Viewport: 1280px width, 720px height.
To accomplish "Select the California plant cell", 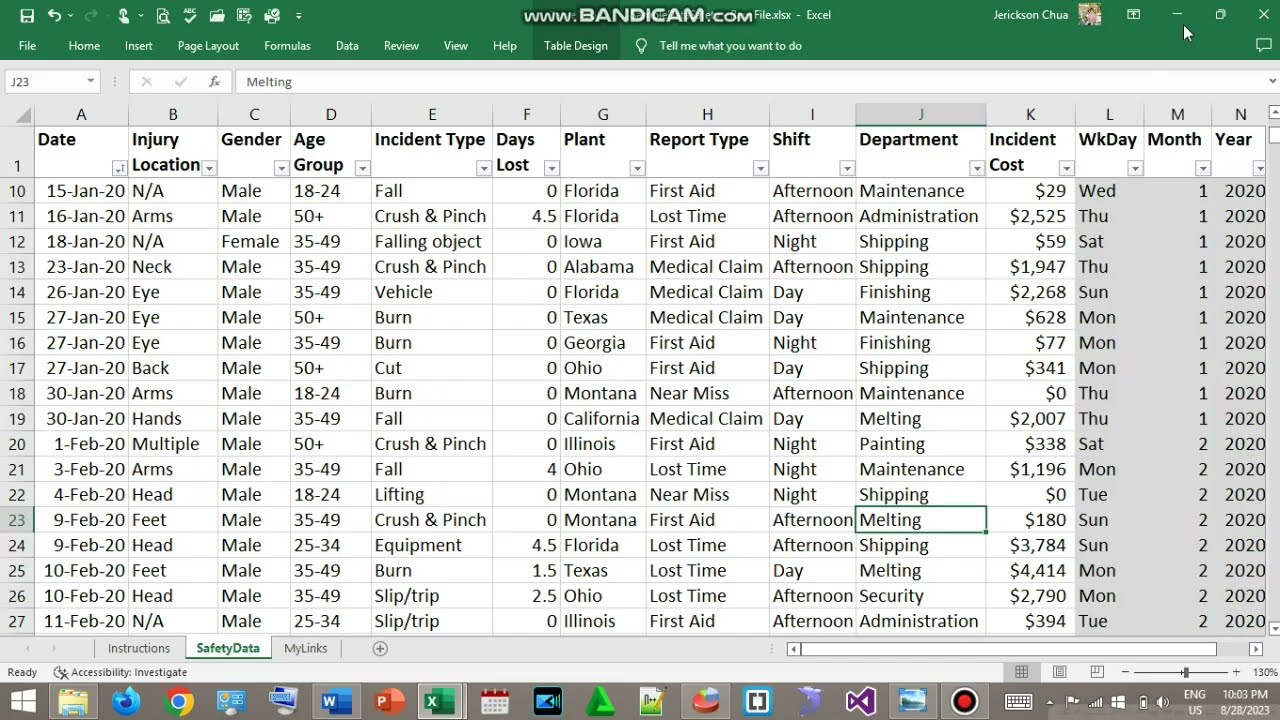I will click(603, 419).
